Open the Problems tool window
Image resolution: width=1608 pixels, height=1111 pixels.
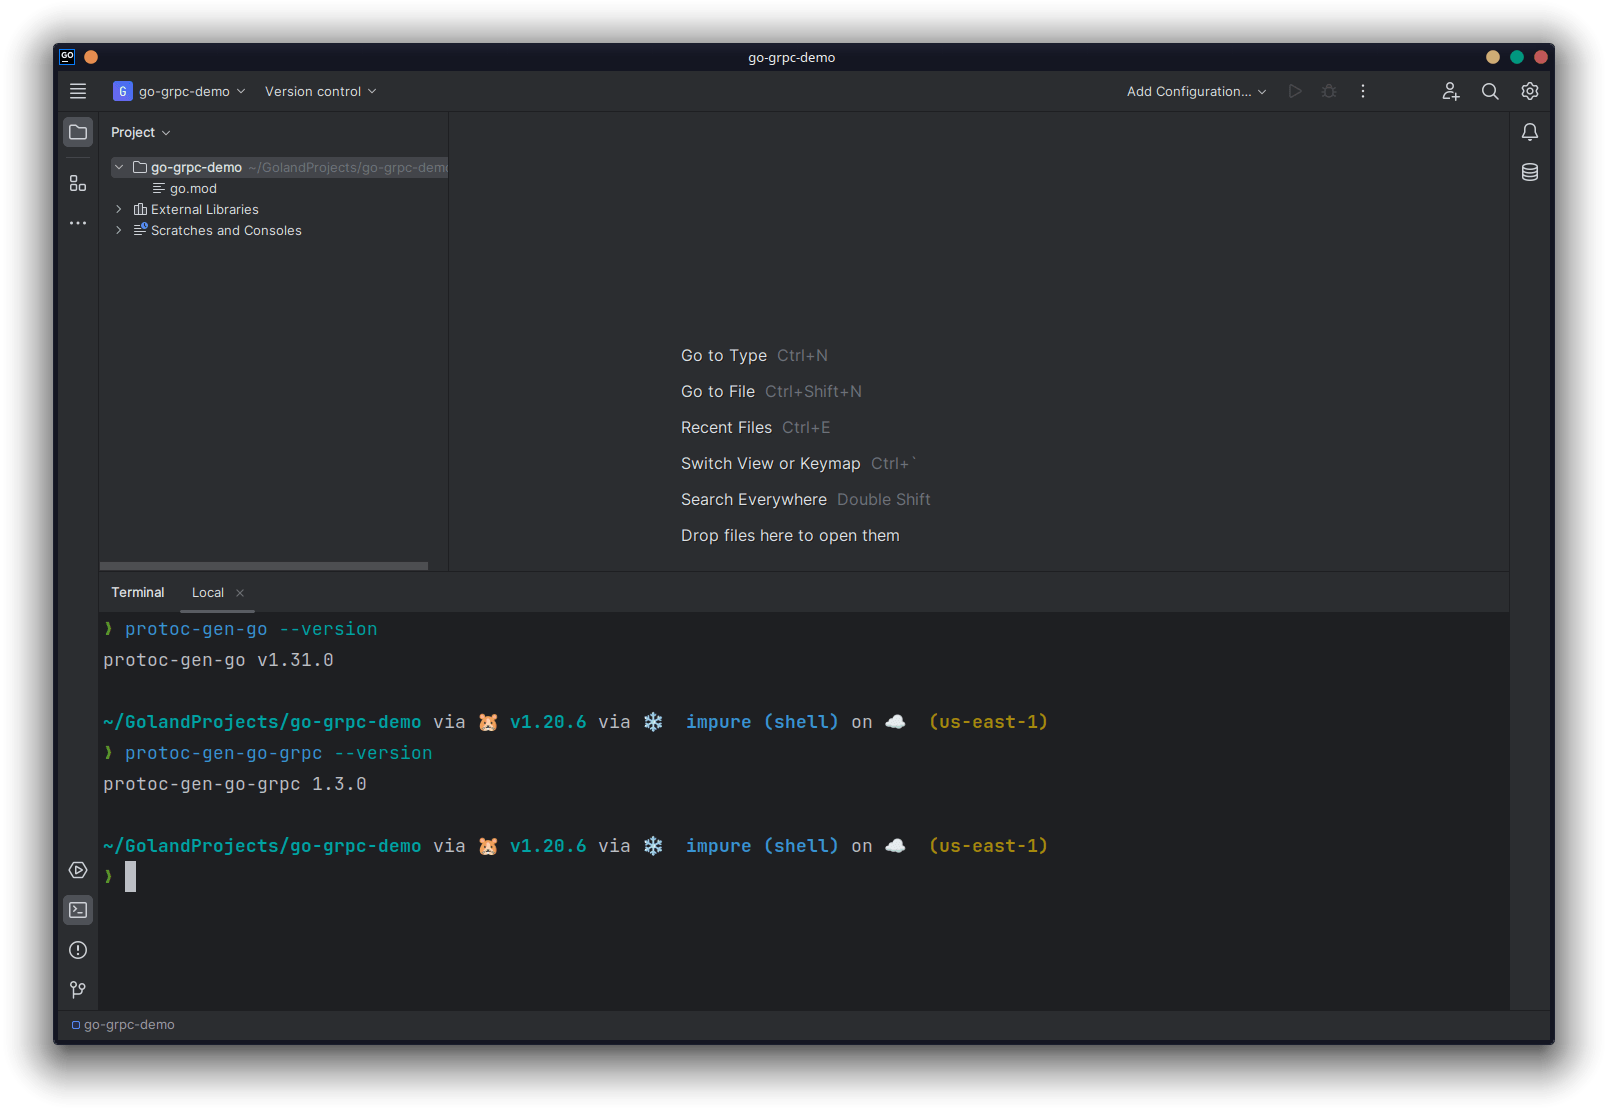pyautogui.click(x=78, y=950)
